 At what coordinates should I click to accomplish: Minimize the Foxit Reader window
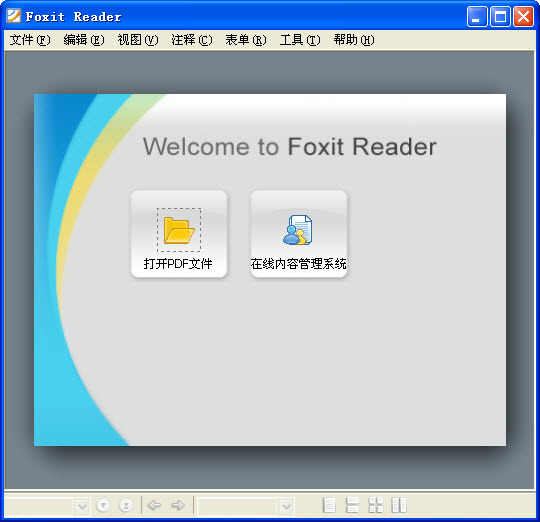[x=477, y=16]
